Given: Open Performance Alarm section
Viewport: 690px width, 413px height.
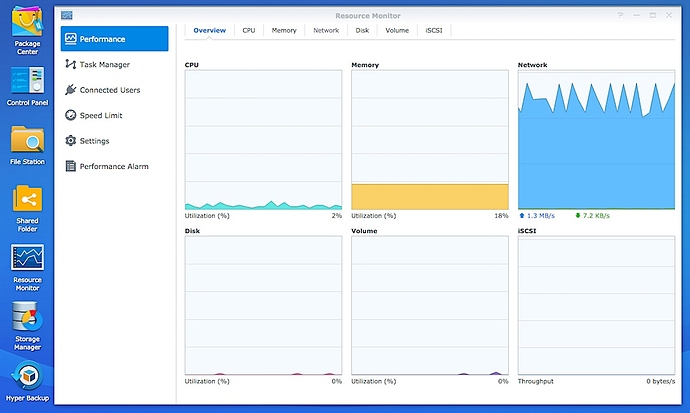Looking at the screenshot, I should click(x=114, y=166).
